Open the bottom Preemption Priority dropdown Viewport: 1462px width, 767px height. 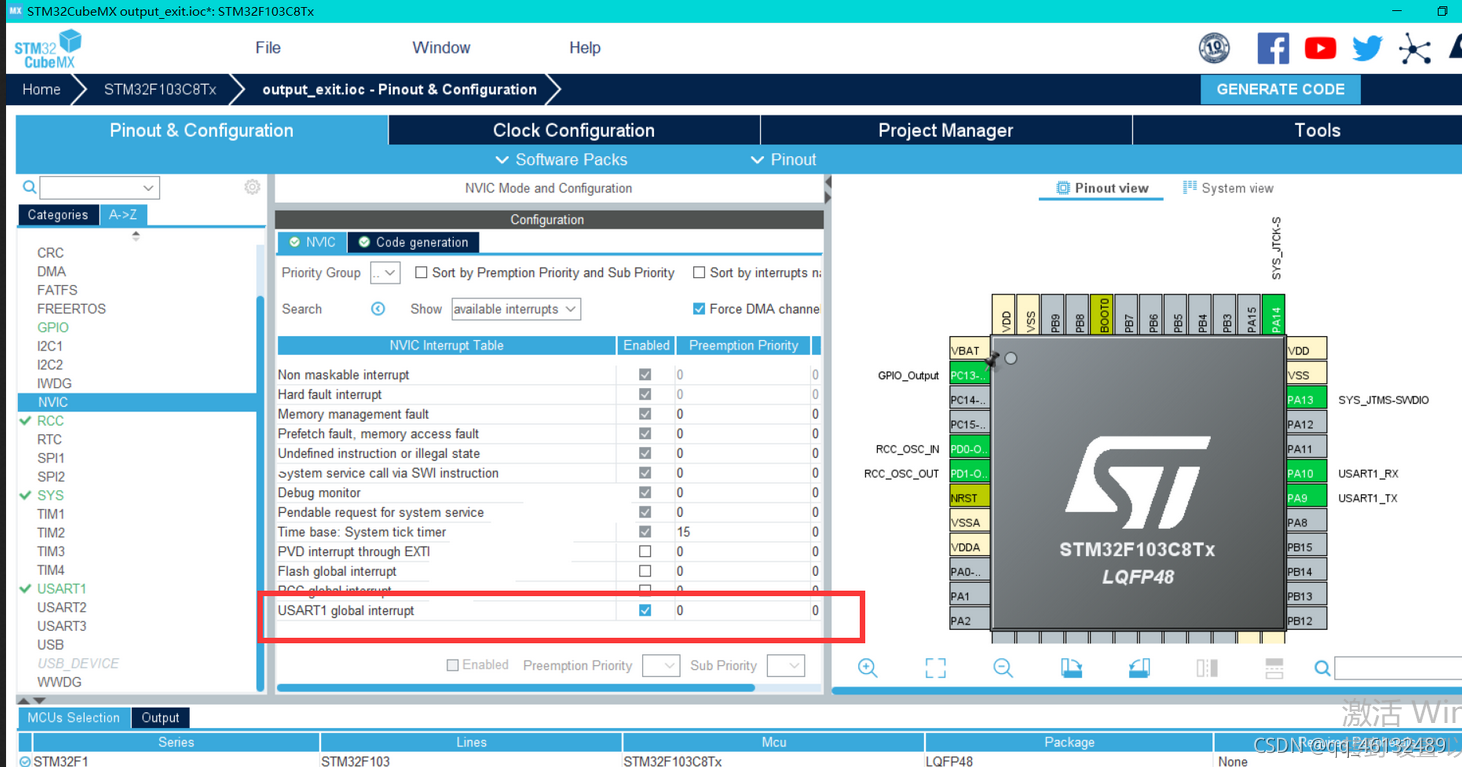(661, 665)
